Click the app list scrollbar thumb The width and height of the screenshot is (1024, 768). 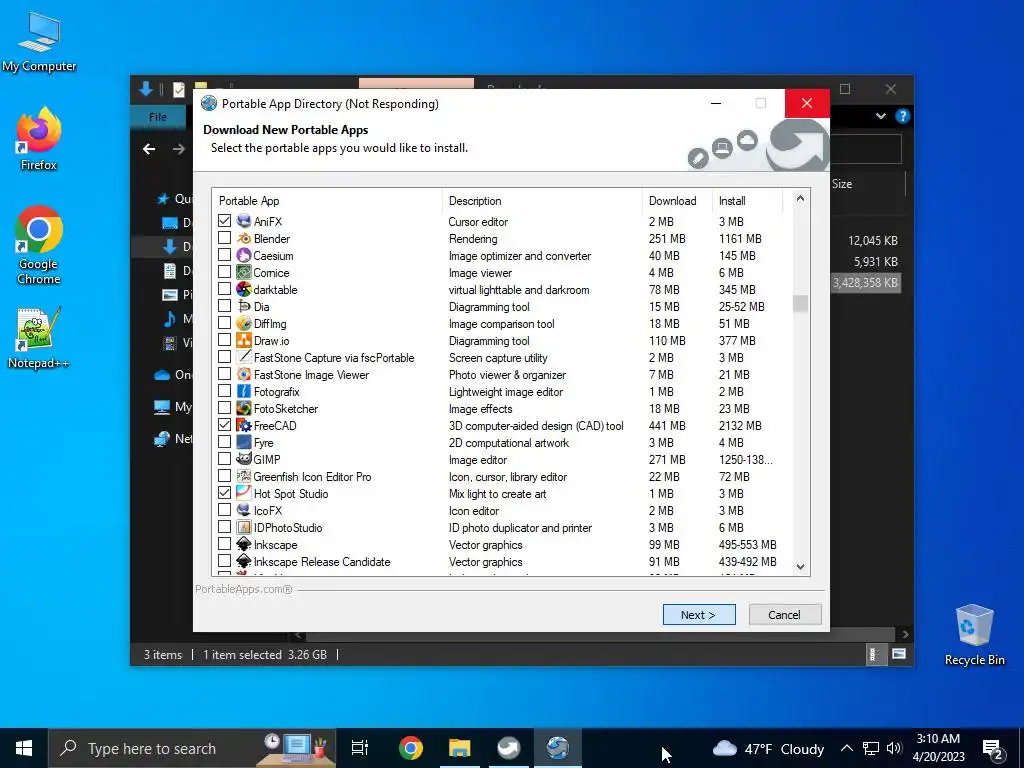(x=801, y=304)
